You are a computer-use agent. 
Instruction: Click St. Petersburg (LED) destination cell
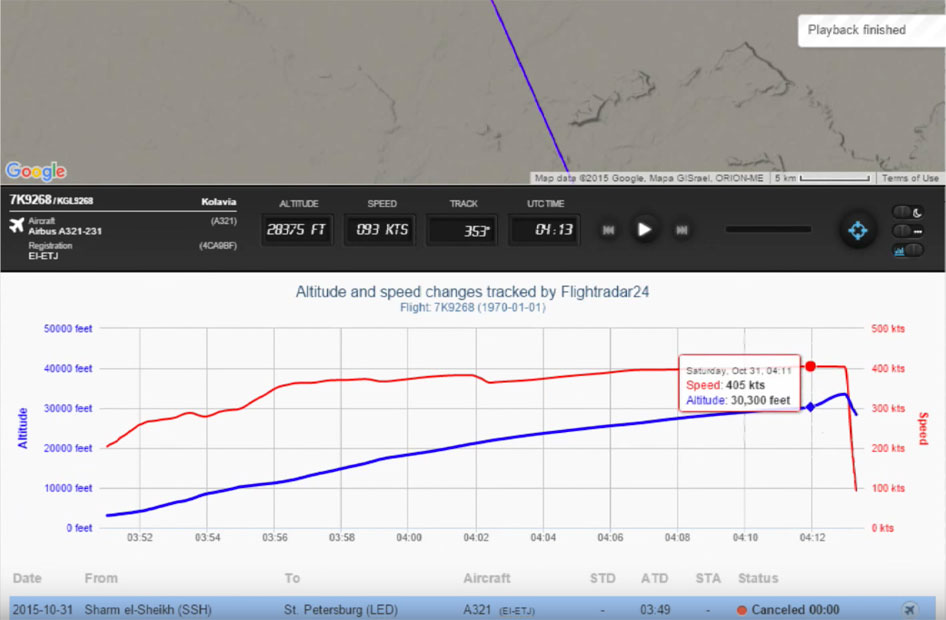(341, 610)
